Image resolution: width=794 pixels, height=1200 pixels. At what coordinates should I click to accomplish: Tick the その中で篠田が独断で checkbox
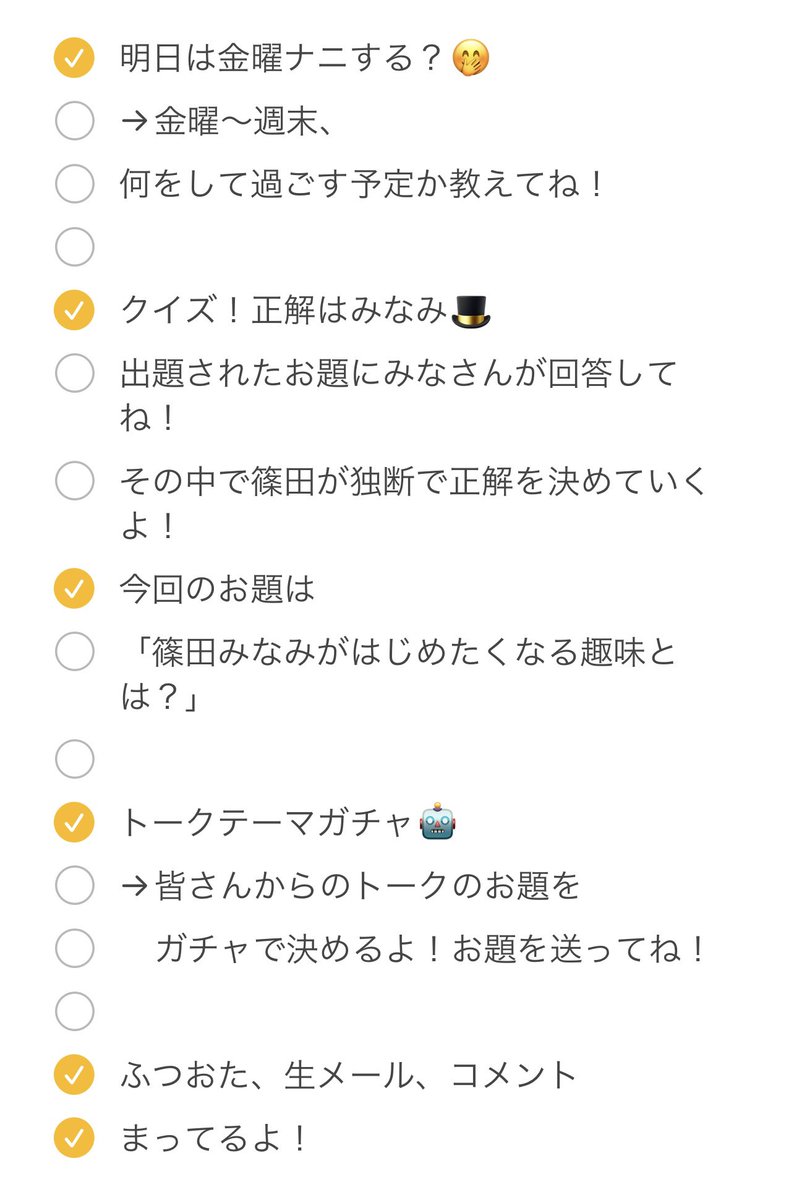[x=73, y=481]
